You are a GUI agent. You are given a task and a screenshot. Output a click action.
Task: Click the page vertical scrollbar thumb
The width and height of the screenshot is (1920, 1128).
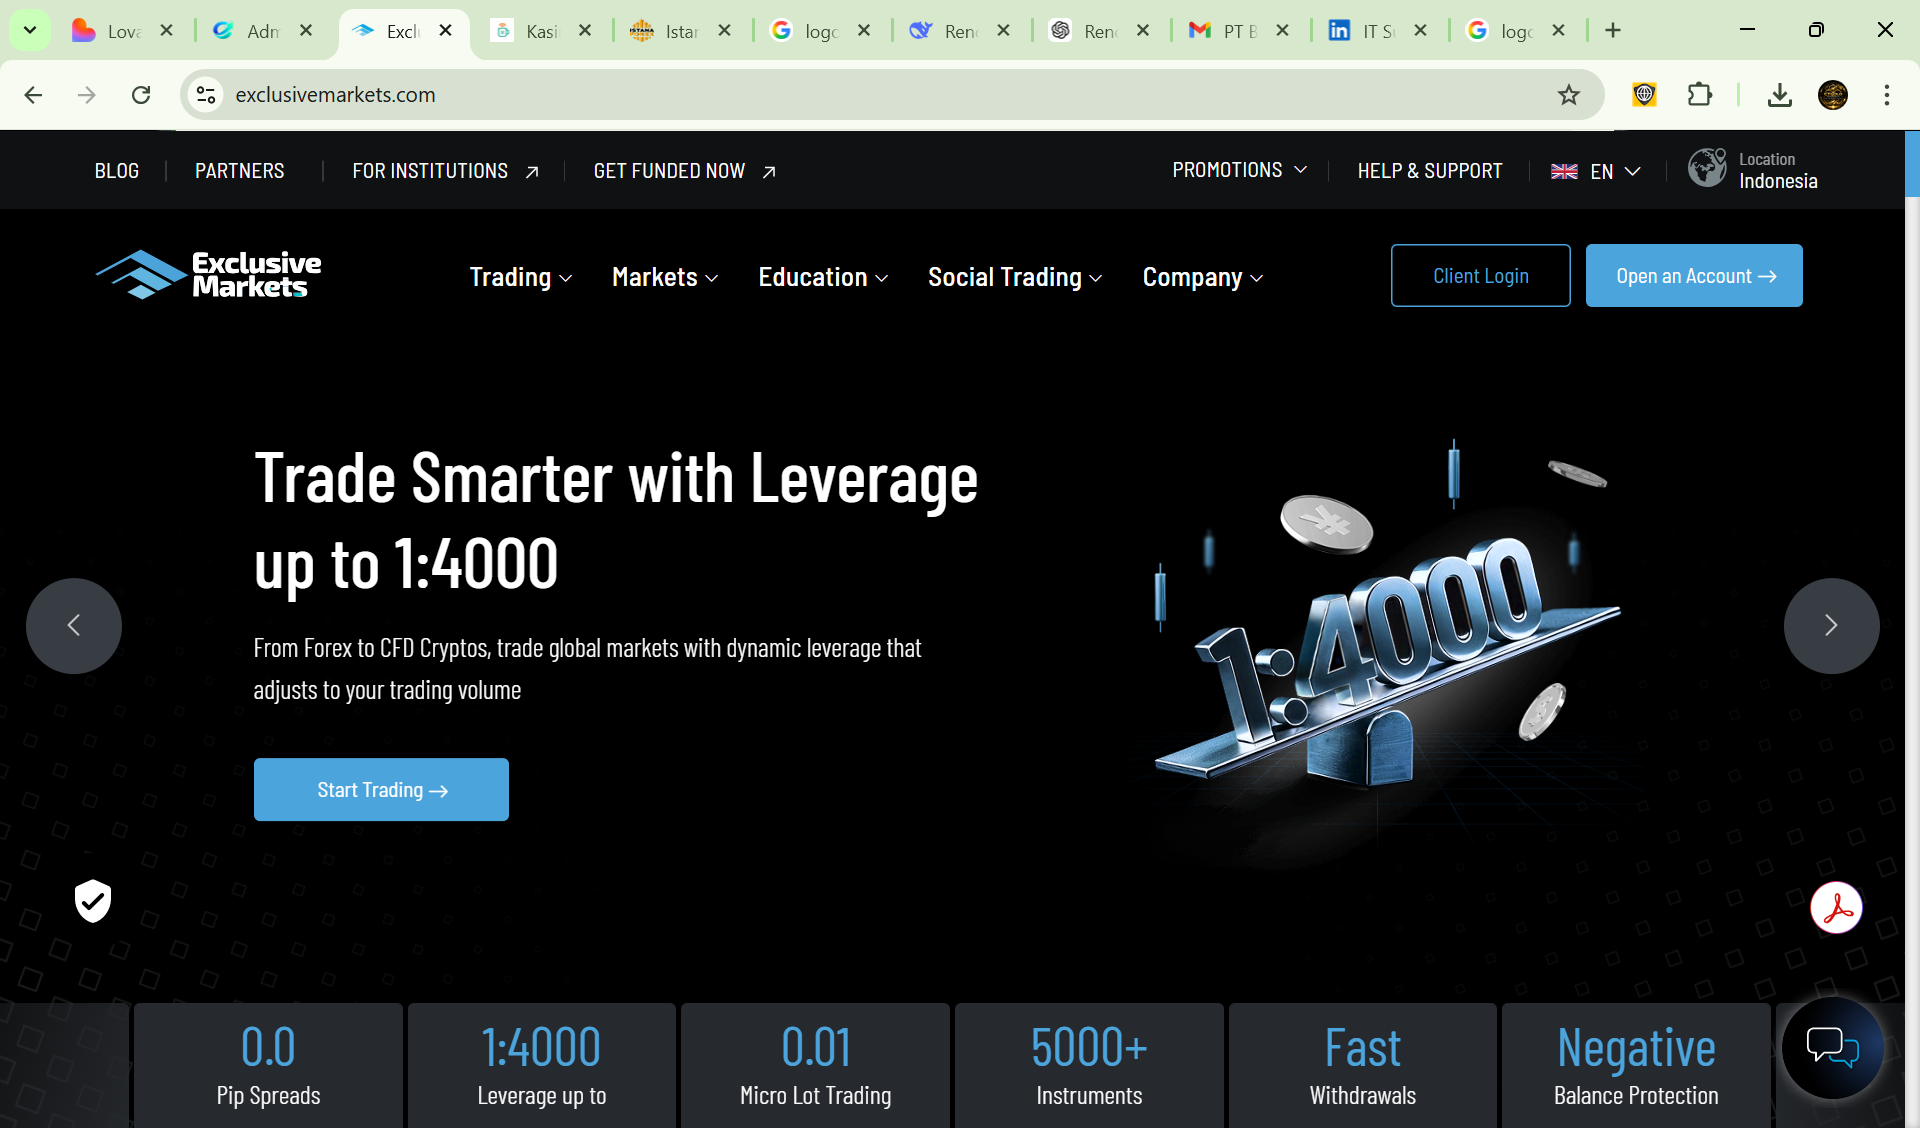point(1912,163)
